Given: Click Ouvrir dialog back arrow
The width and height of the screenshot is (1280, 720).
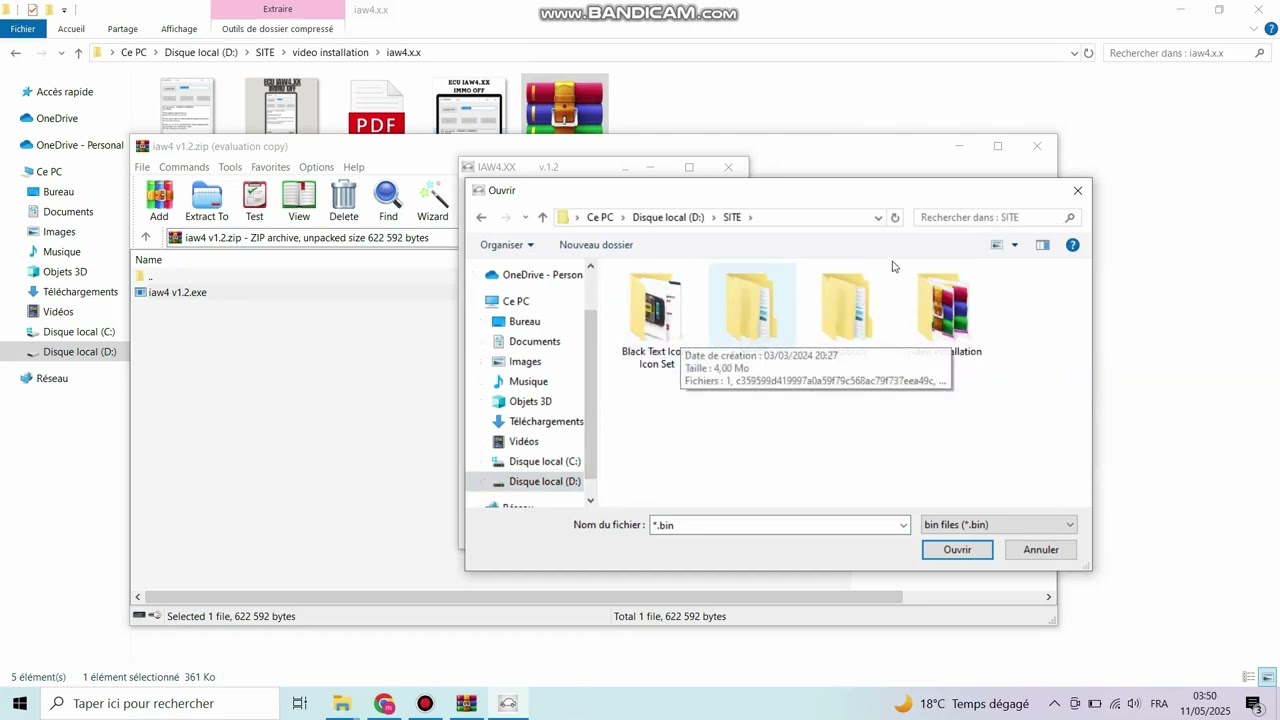Looking at the screenshot, I should (x=481, y=217).
